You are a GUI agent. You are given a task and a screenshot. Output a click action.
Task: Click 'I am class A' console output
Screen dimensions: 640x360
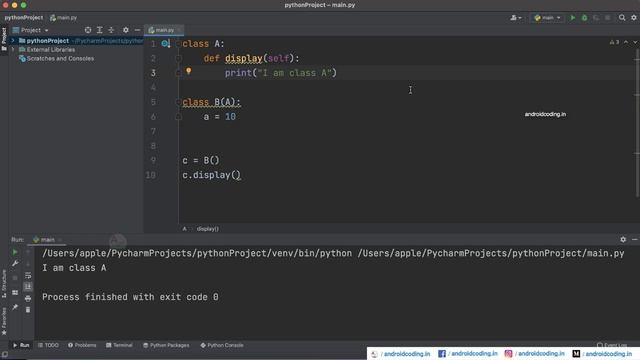pos(74,268)
